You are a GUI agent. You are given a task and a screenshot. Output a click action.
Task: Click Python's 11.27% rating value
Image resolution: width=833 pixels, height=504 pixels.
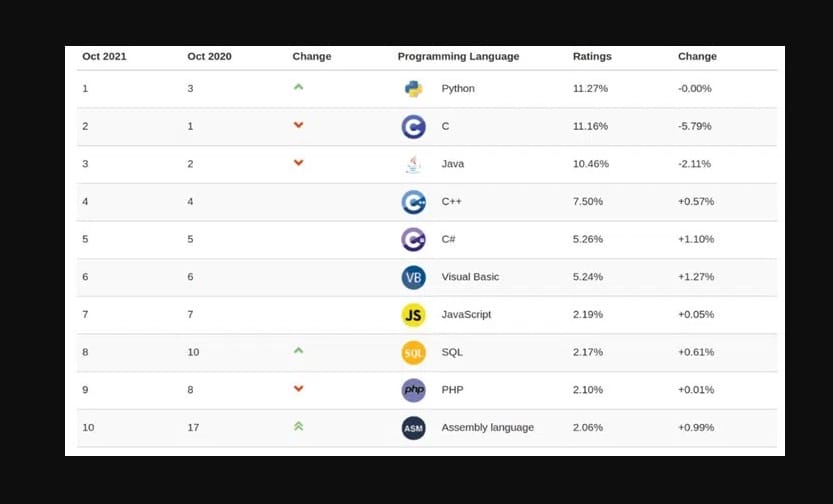click(590, 89)
